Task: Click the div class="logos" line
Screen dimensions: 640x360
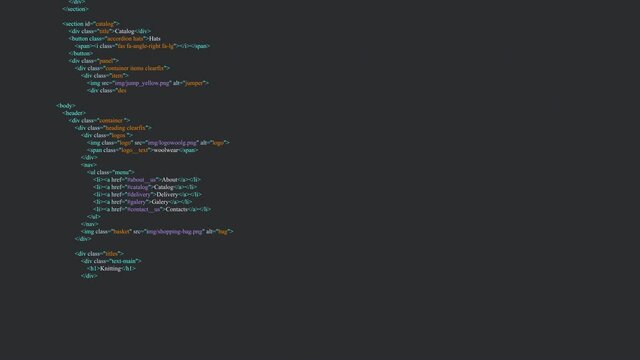Action: click(107, 135)
